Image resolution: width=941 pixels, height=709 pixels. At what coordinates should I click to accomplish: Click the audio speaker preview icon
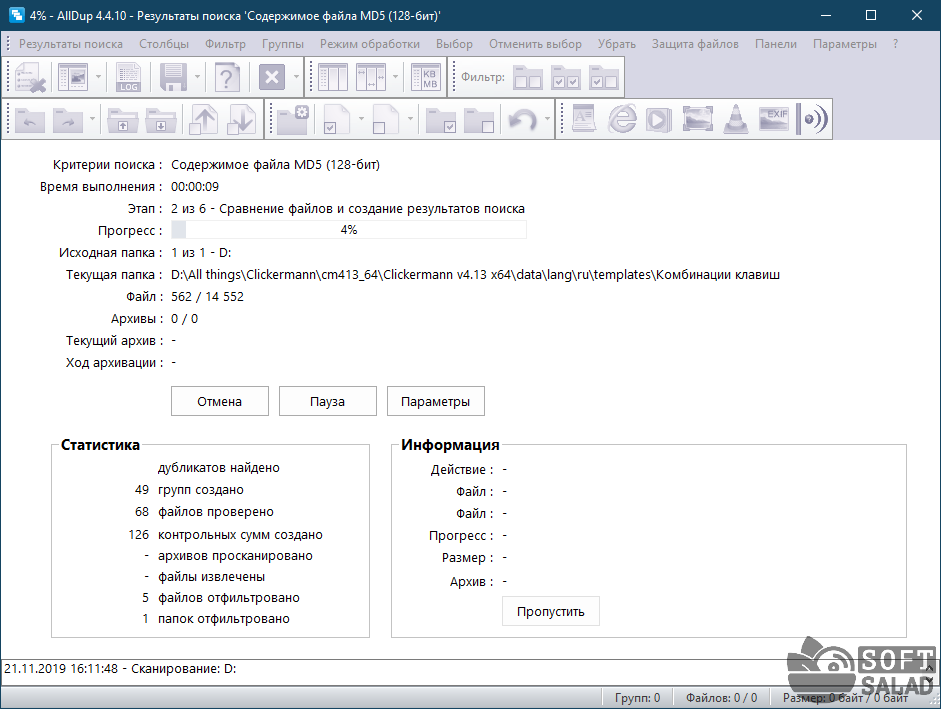coord(814,120)
